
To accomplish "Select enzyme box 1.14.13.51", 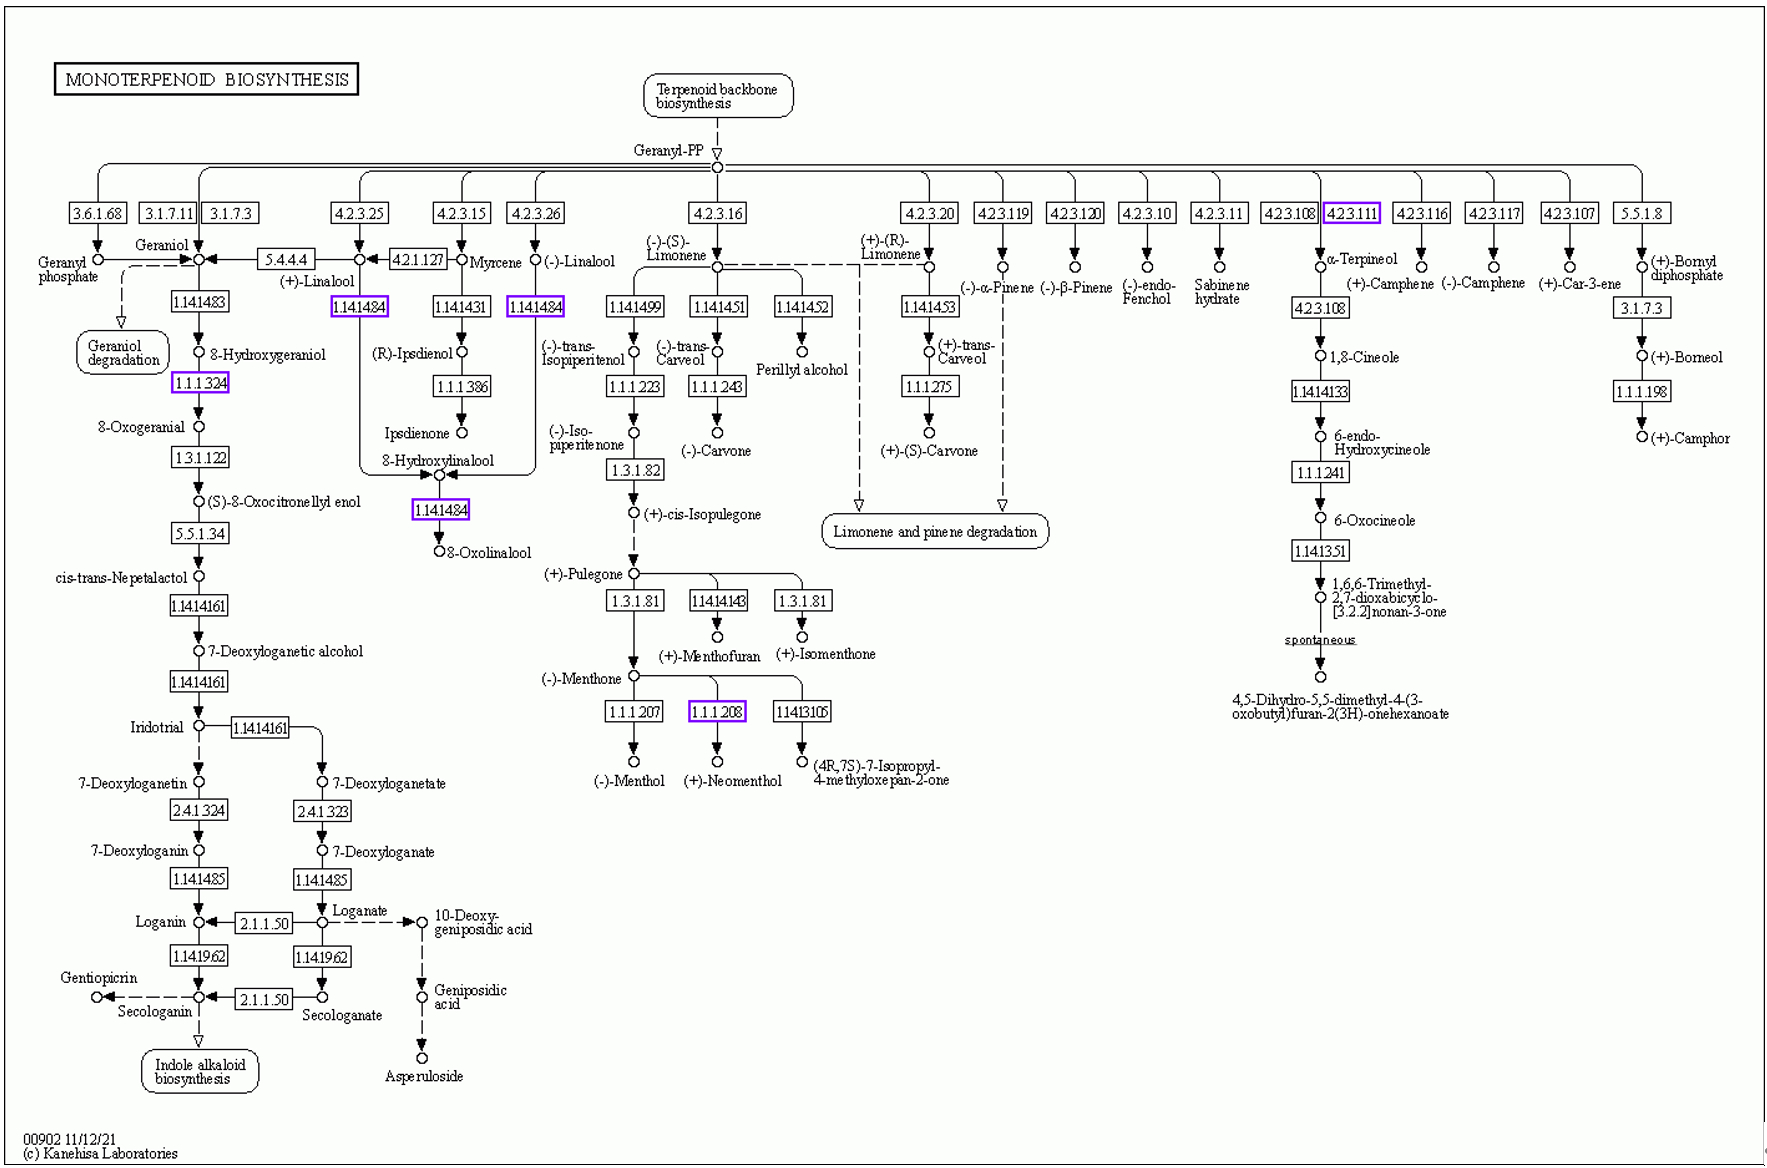I will [x=1320, y=551].
